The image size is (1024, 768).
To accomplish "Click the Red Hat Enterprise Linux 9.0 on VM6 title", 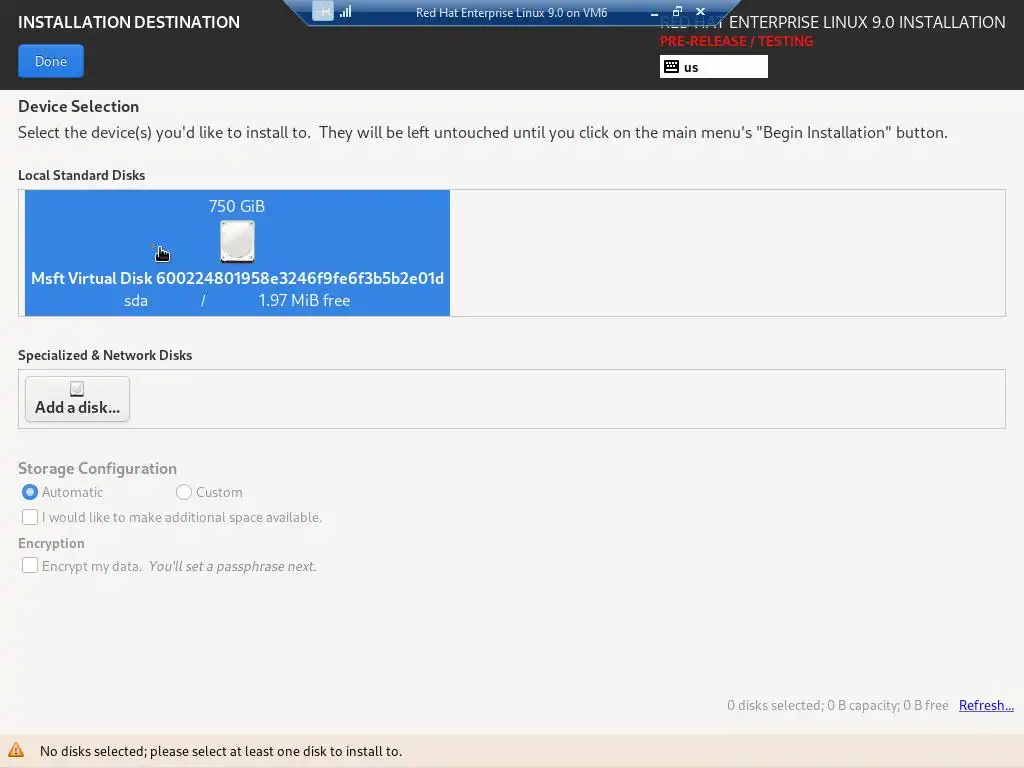I will [511, 12].
